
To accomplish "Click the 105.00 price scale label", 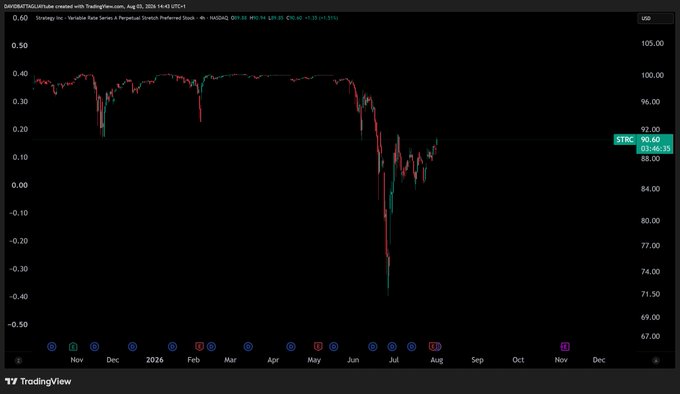I will [652, 43].
